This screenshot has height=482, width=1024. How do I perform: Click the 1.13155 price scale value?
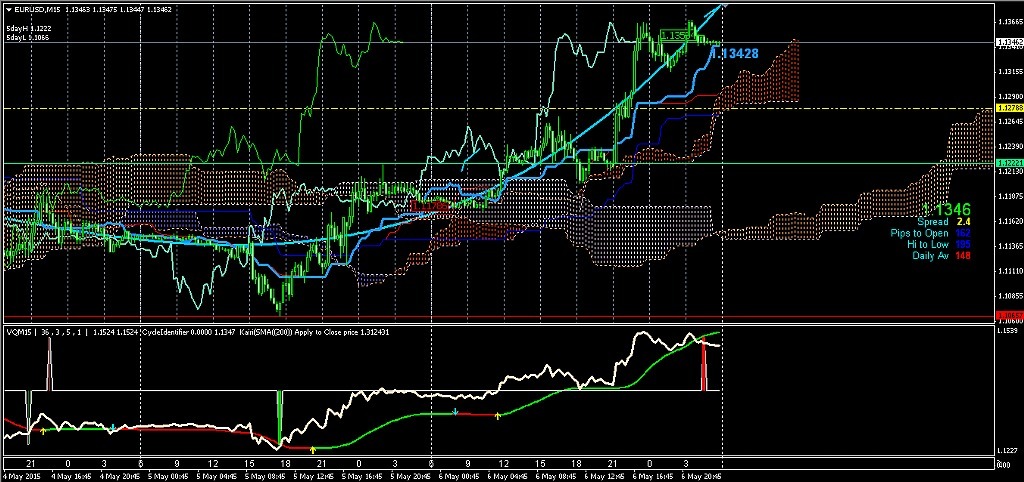click(x=1009, y=71)
